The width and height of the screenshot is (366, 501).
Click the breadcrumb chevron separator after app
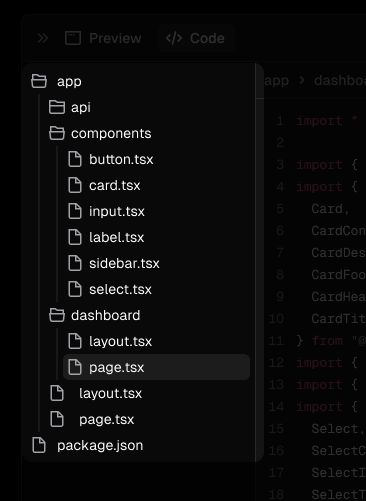[x=302, y=80]
